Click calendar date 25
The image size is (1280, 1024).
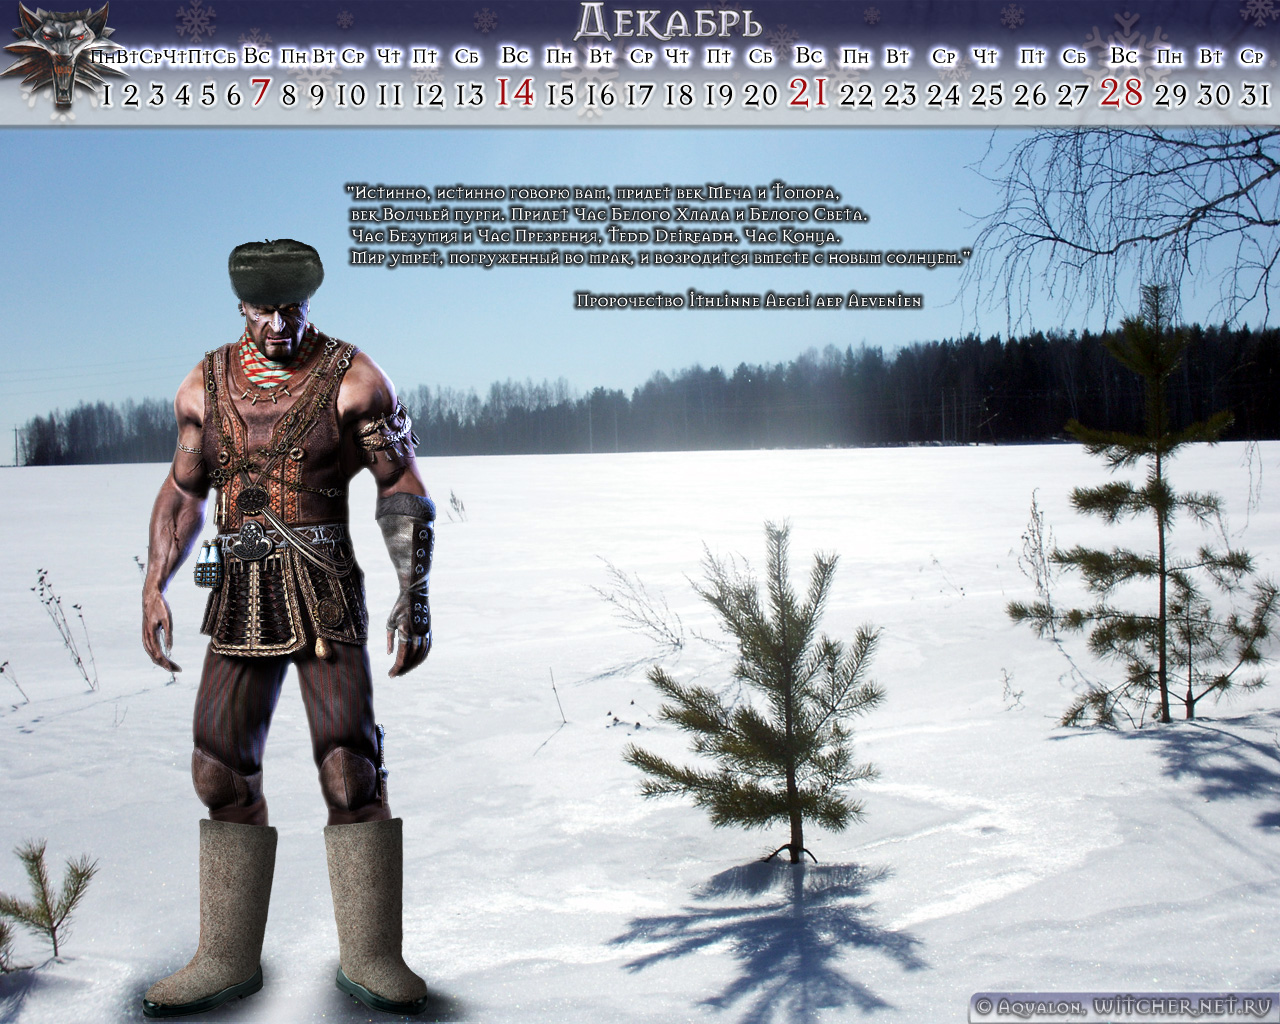pos(987,95)
